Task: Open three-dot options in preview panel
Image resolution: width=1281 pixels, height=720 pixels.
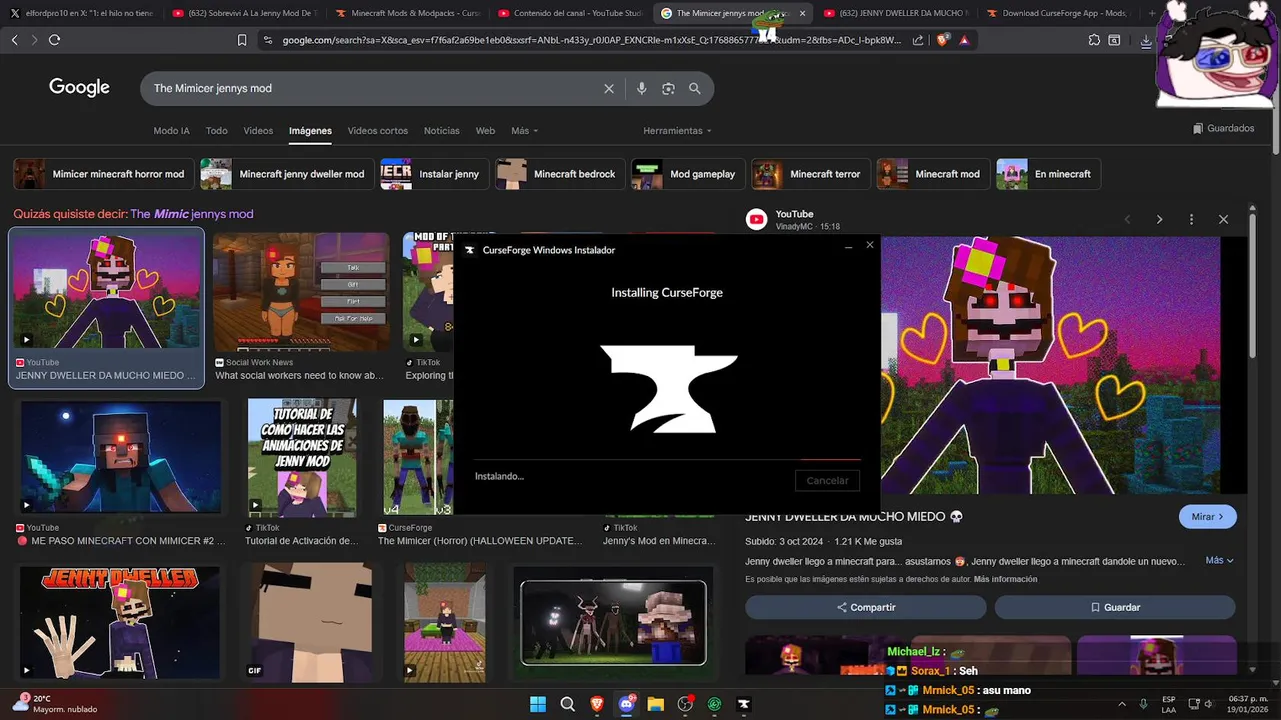Action: point(1191,219)
